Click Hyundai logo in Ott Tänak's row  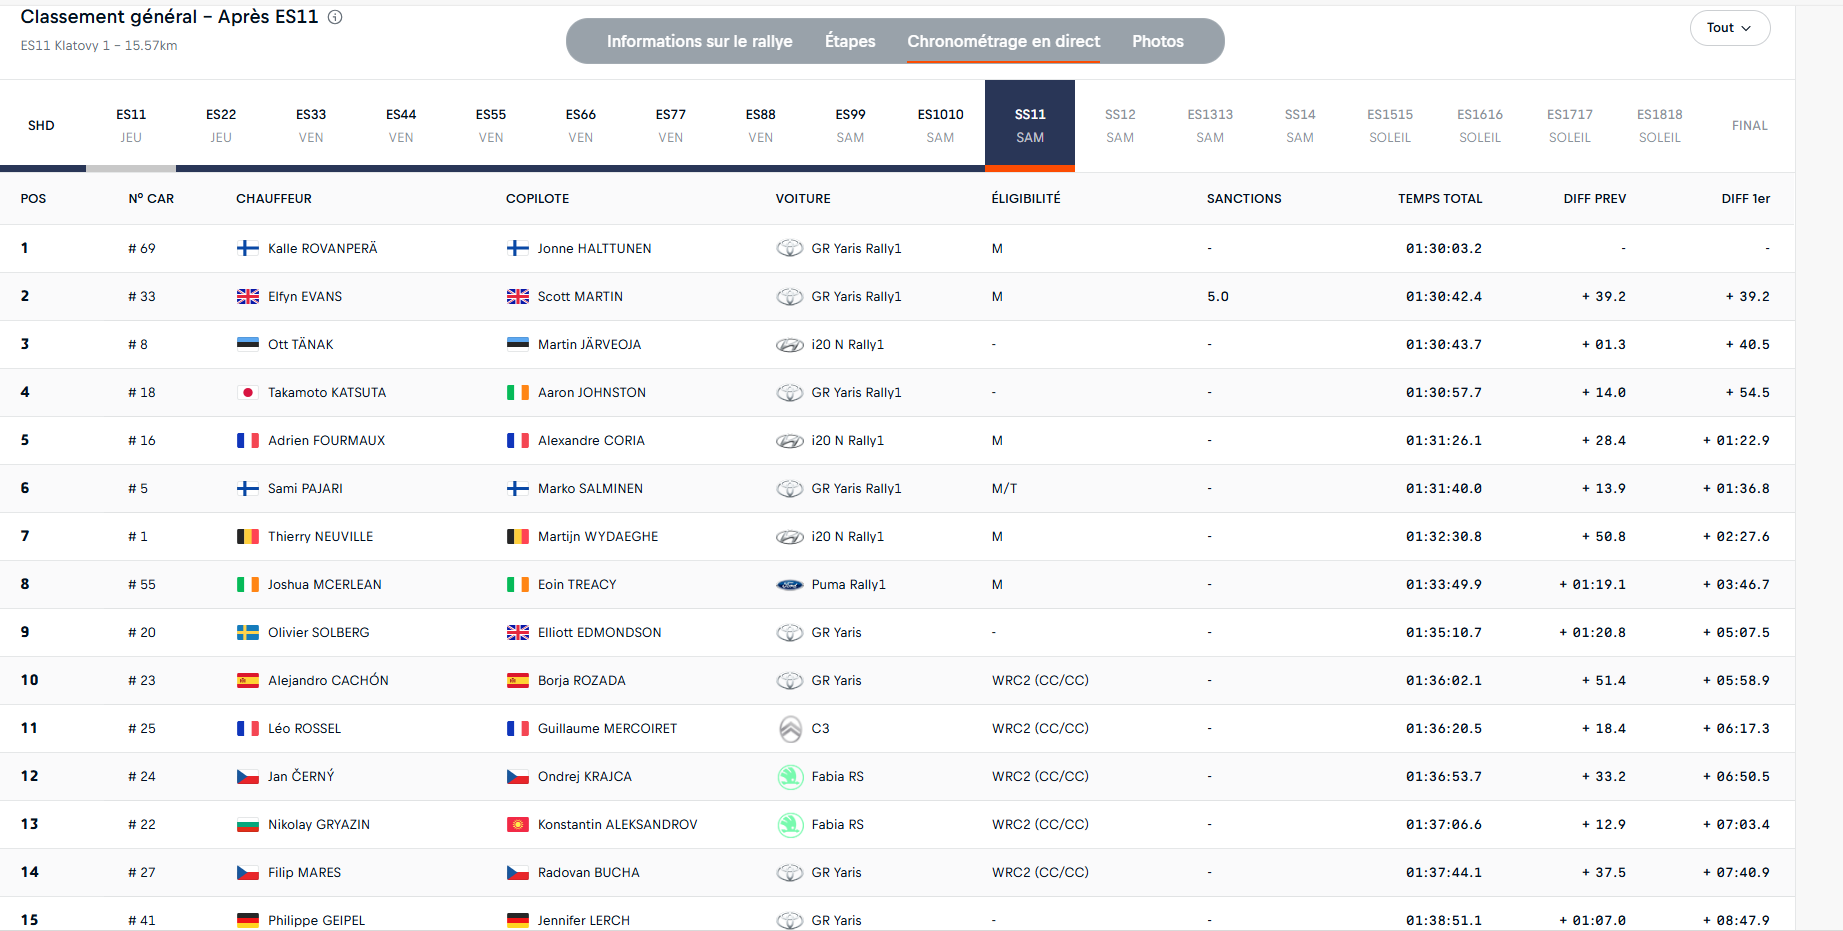[790, 344]
